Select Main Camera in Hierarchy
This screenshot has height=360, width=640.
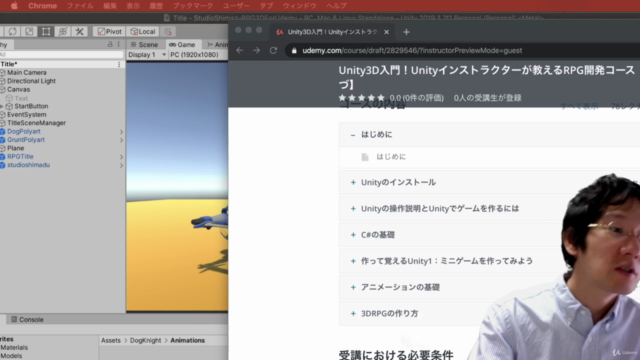27,72
